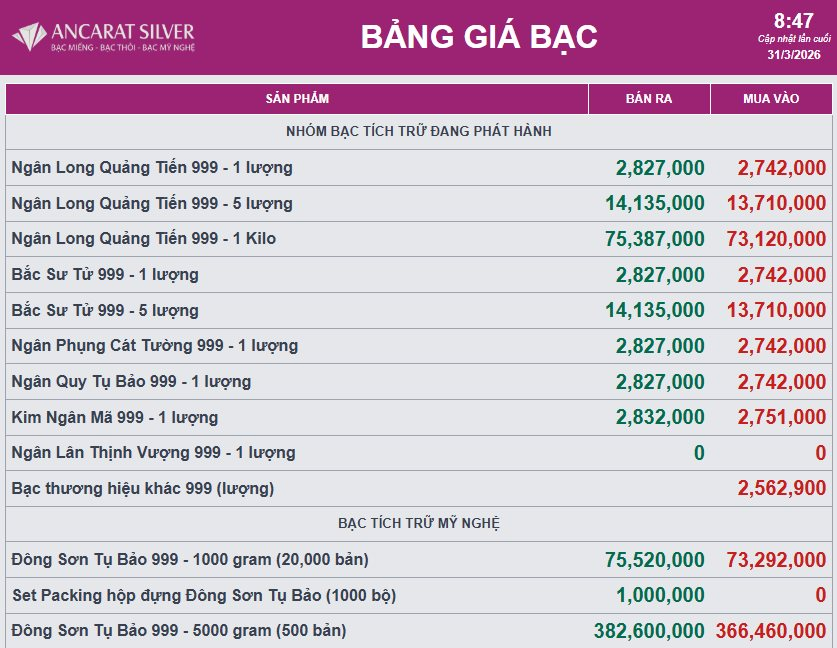Click the Ancarat Silver diamond logo icon
The image size is (837, 648).
click(x=29, y=37)
